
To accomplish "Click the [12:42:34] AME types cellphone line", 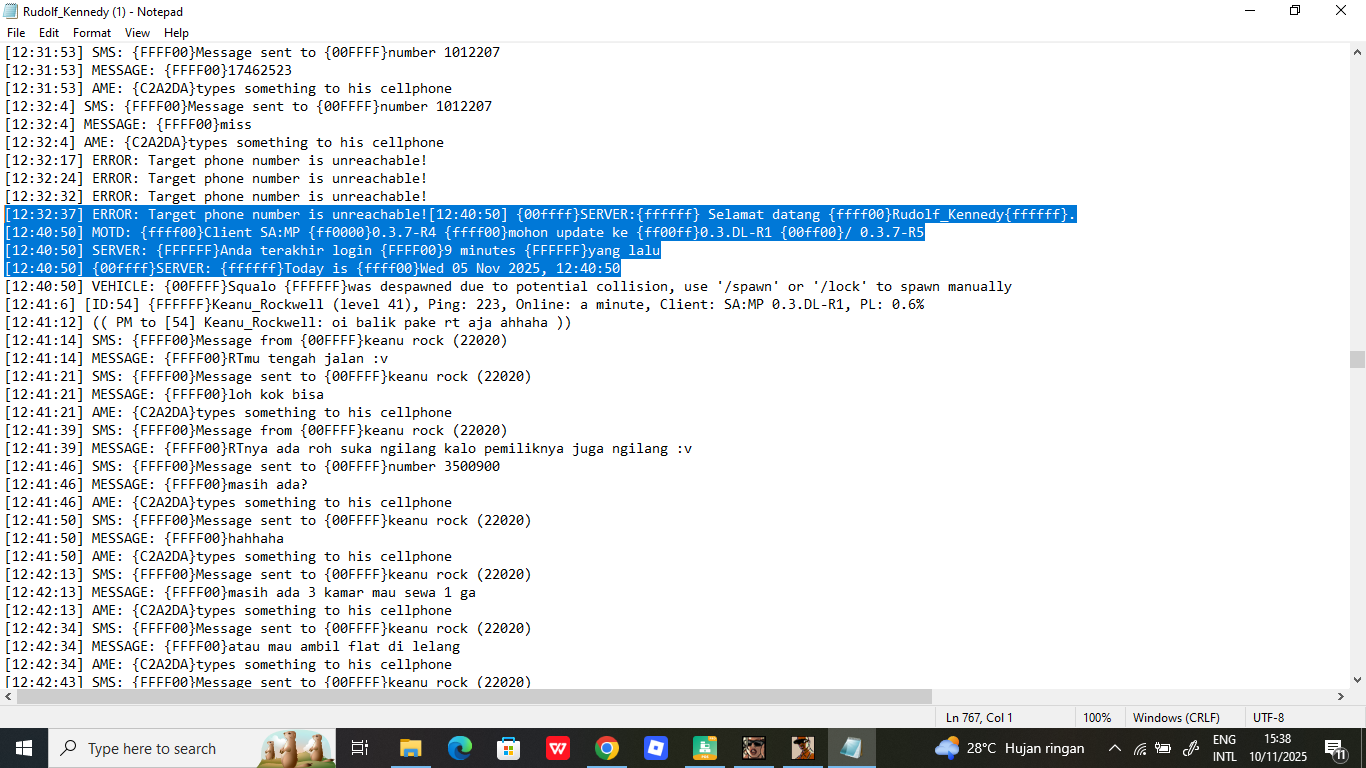I will point(228,664).
